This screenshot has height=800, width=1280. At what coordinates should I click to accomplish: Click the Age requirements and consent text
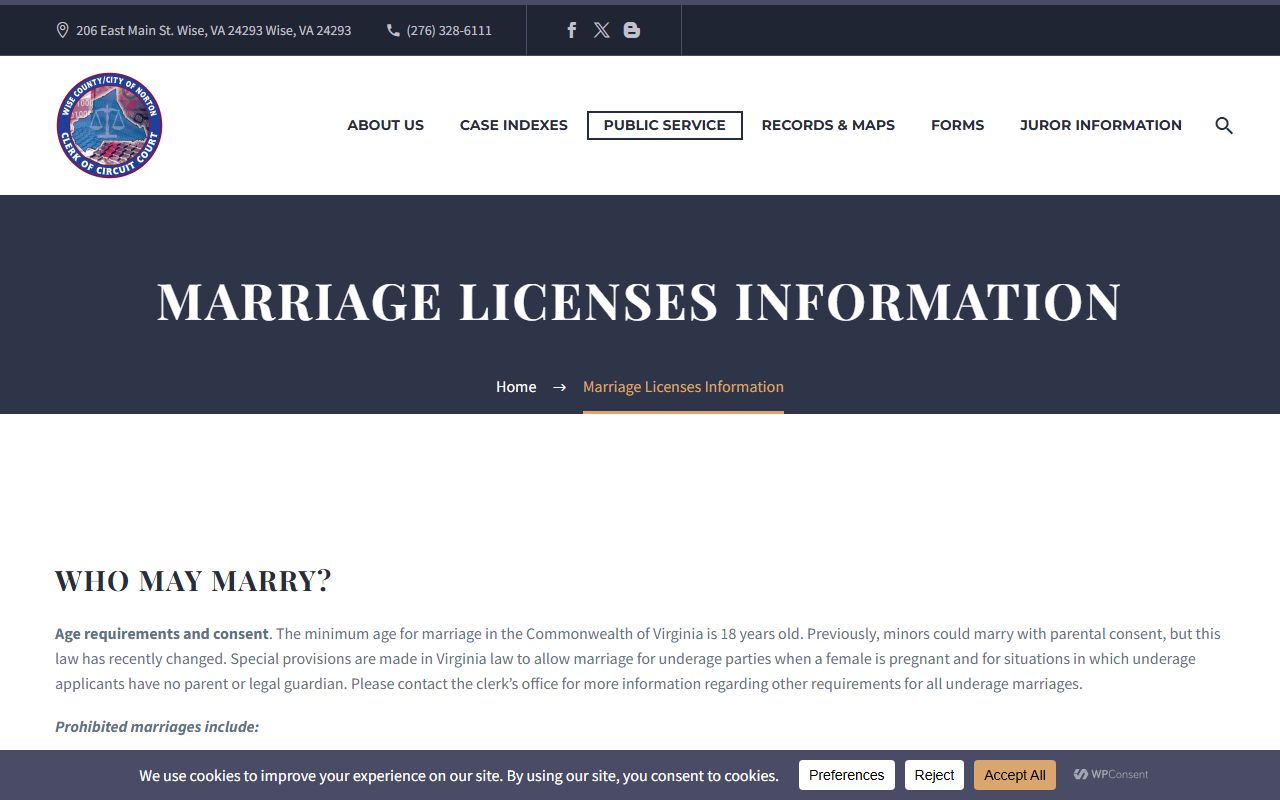[162, 633]
